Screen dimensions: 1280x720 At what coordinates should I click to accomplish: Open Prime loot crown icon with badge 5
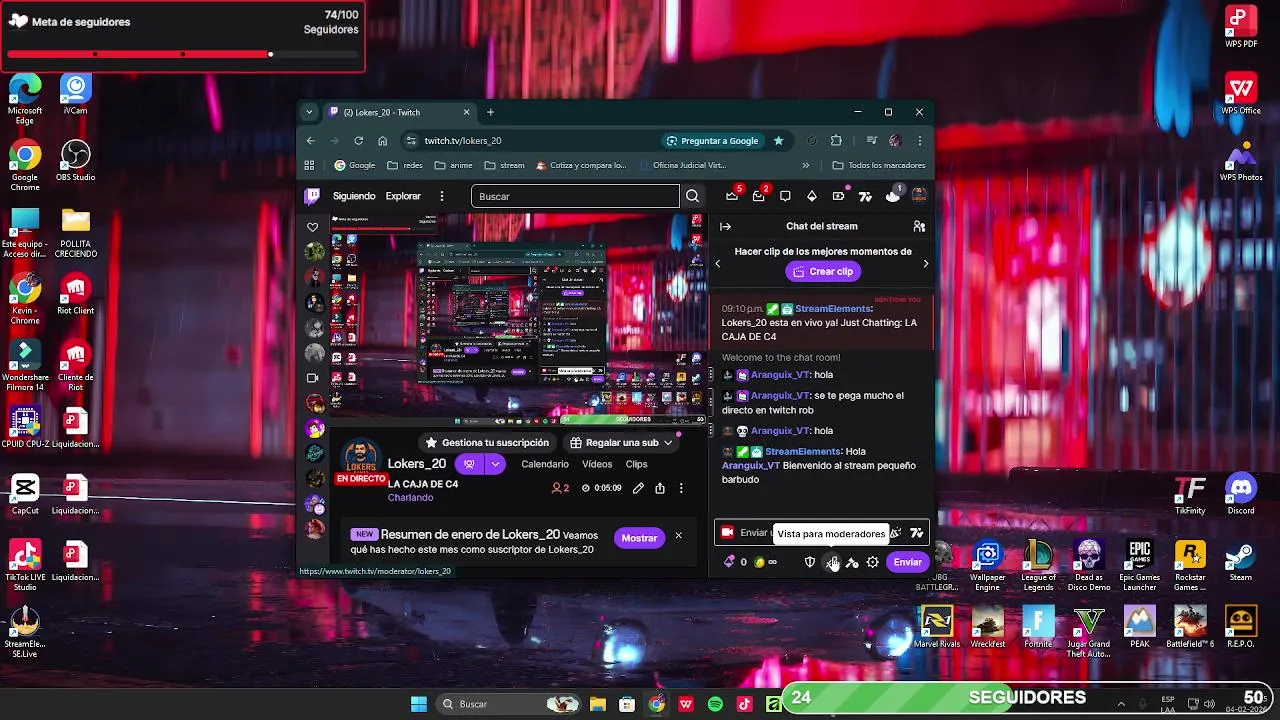[732, 196]
